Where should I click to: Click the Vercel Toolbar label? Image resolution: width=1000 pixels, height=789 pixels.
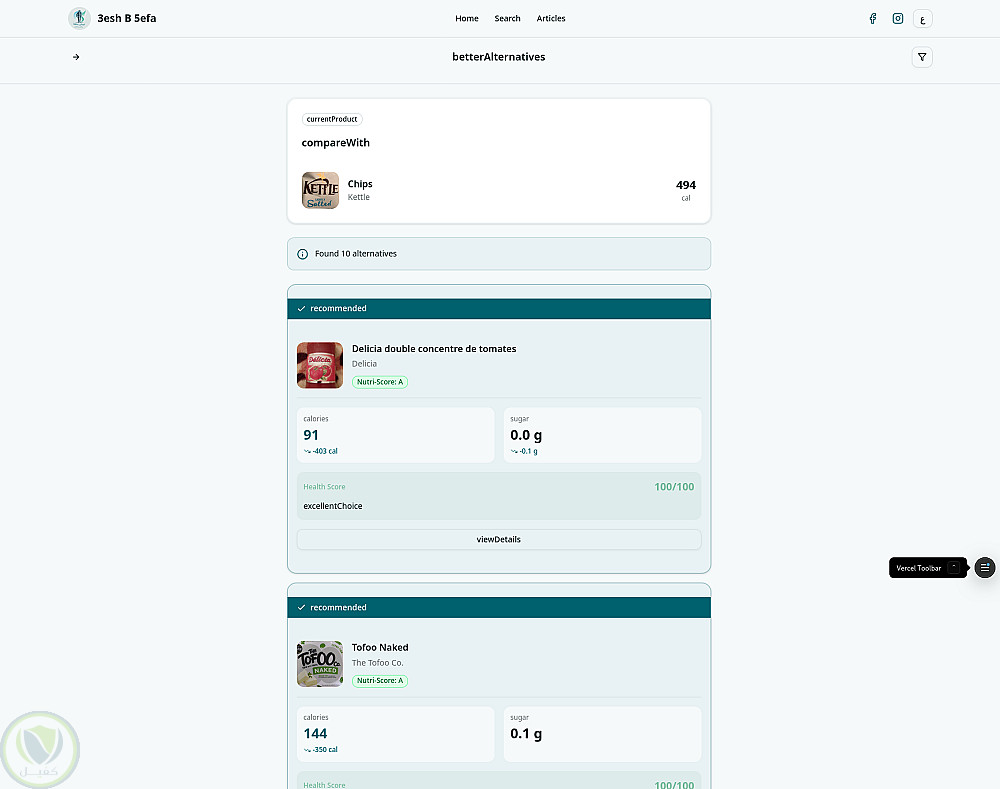coord(918,568)
